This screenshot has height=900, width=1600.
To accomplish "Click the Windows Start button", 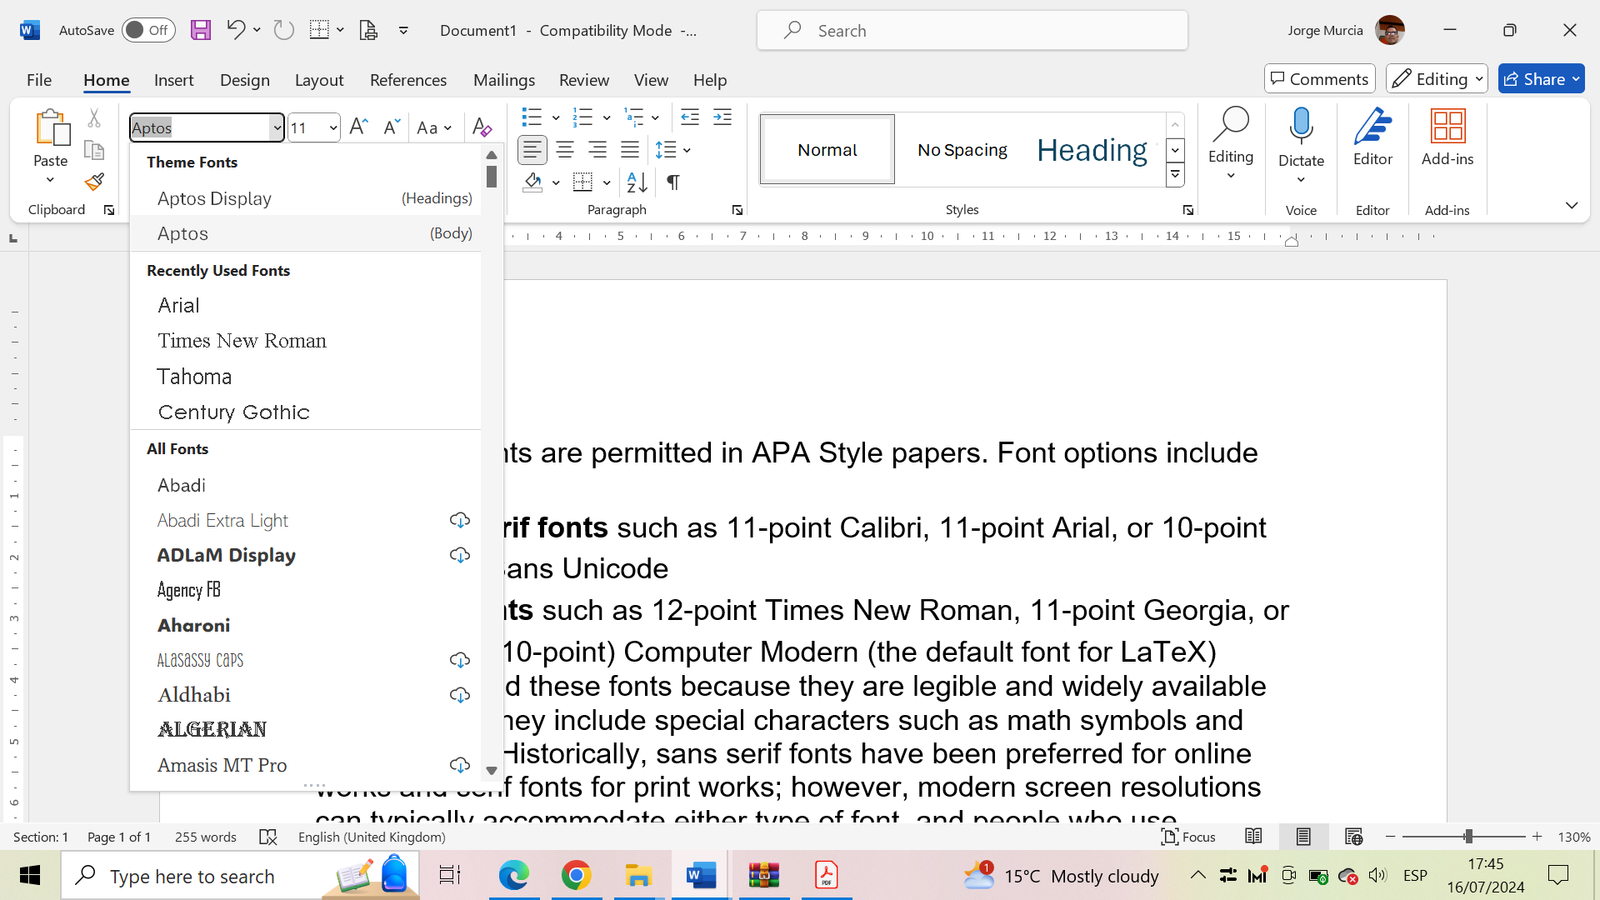I will click(x=30, y=876).
